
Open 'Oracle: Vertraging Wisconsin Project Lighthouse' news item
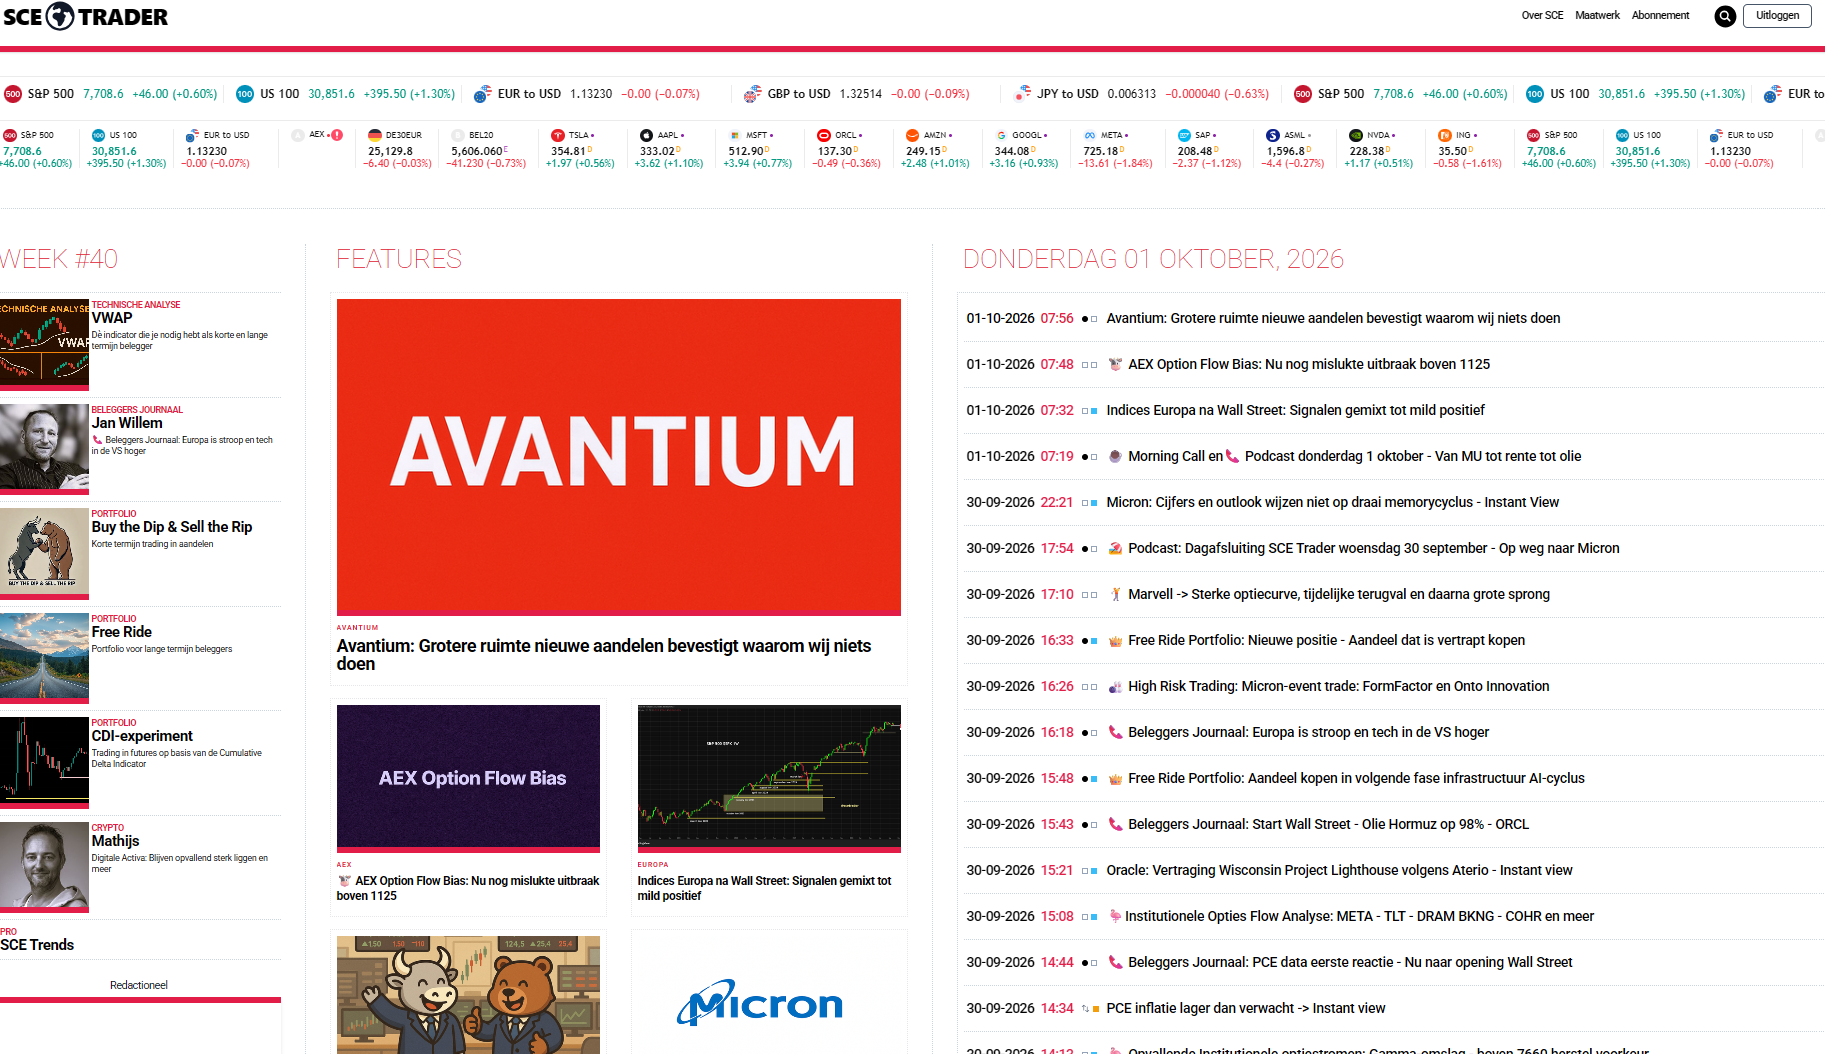click(x=1339, y=870)
